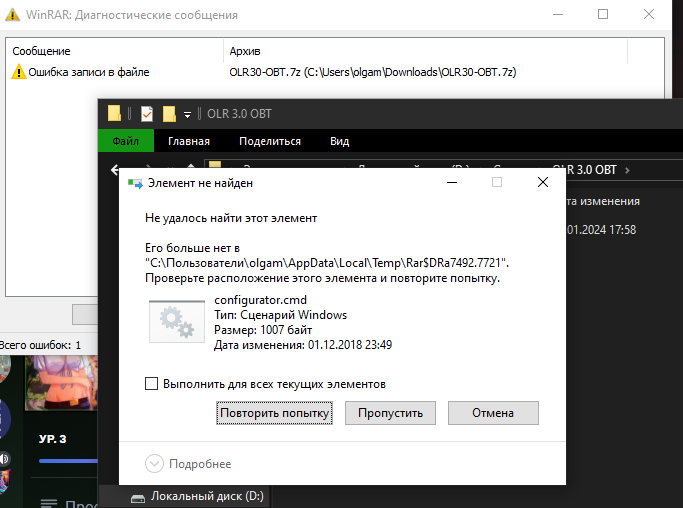Open the Файл tab in Explorer
This screenshot has width=683, height=508.
[125, 141]
